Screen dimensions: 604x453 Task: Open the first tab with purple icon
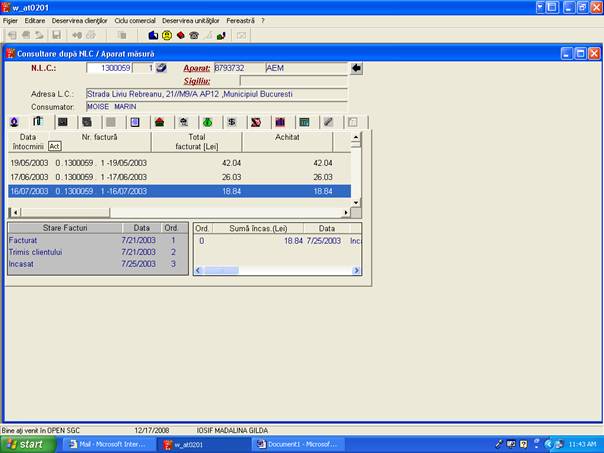14,121
